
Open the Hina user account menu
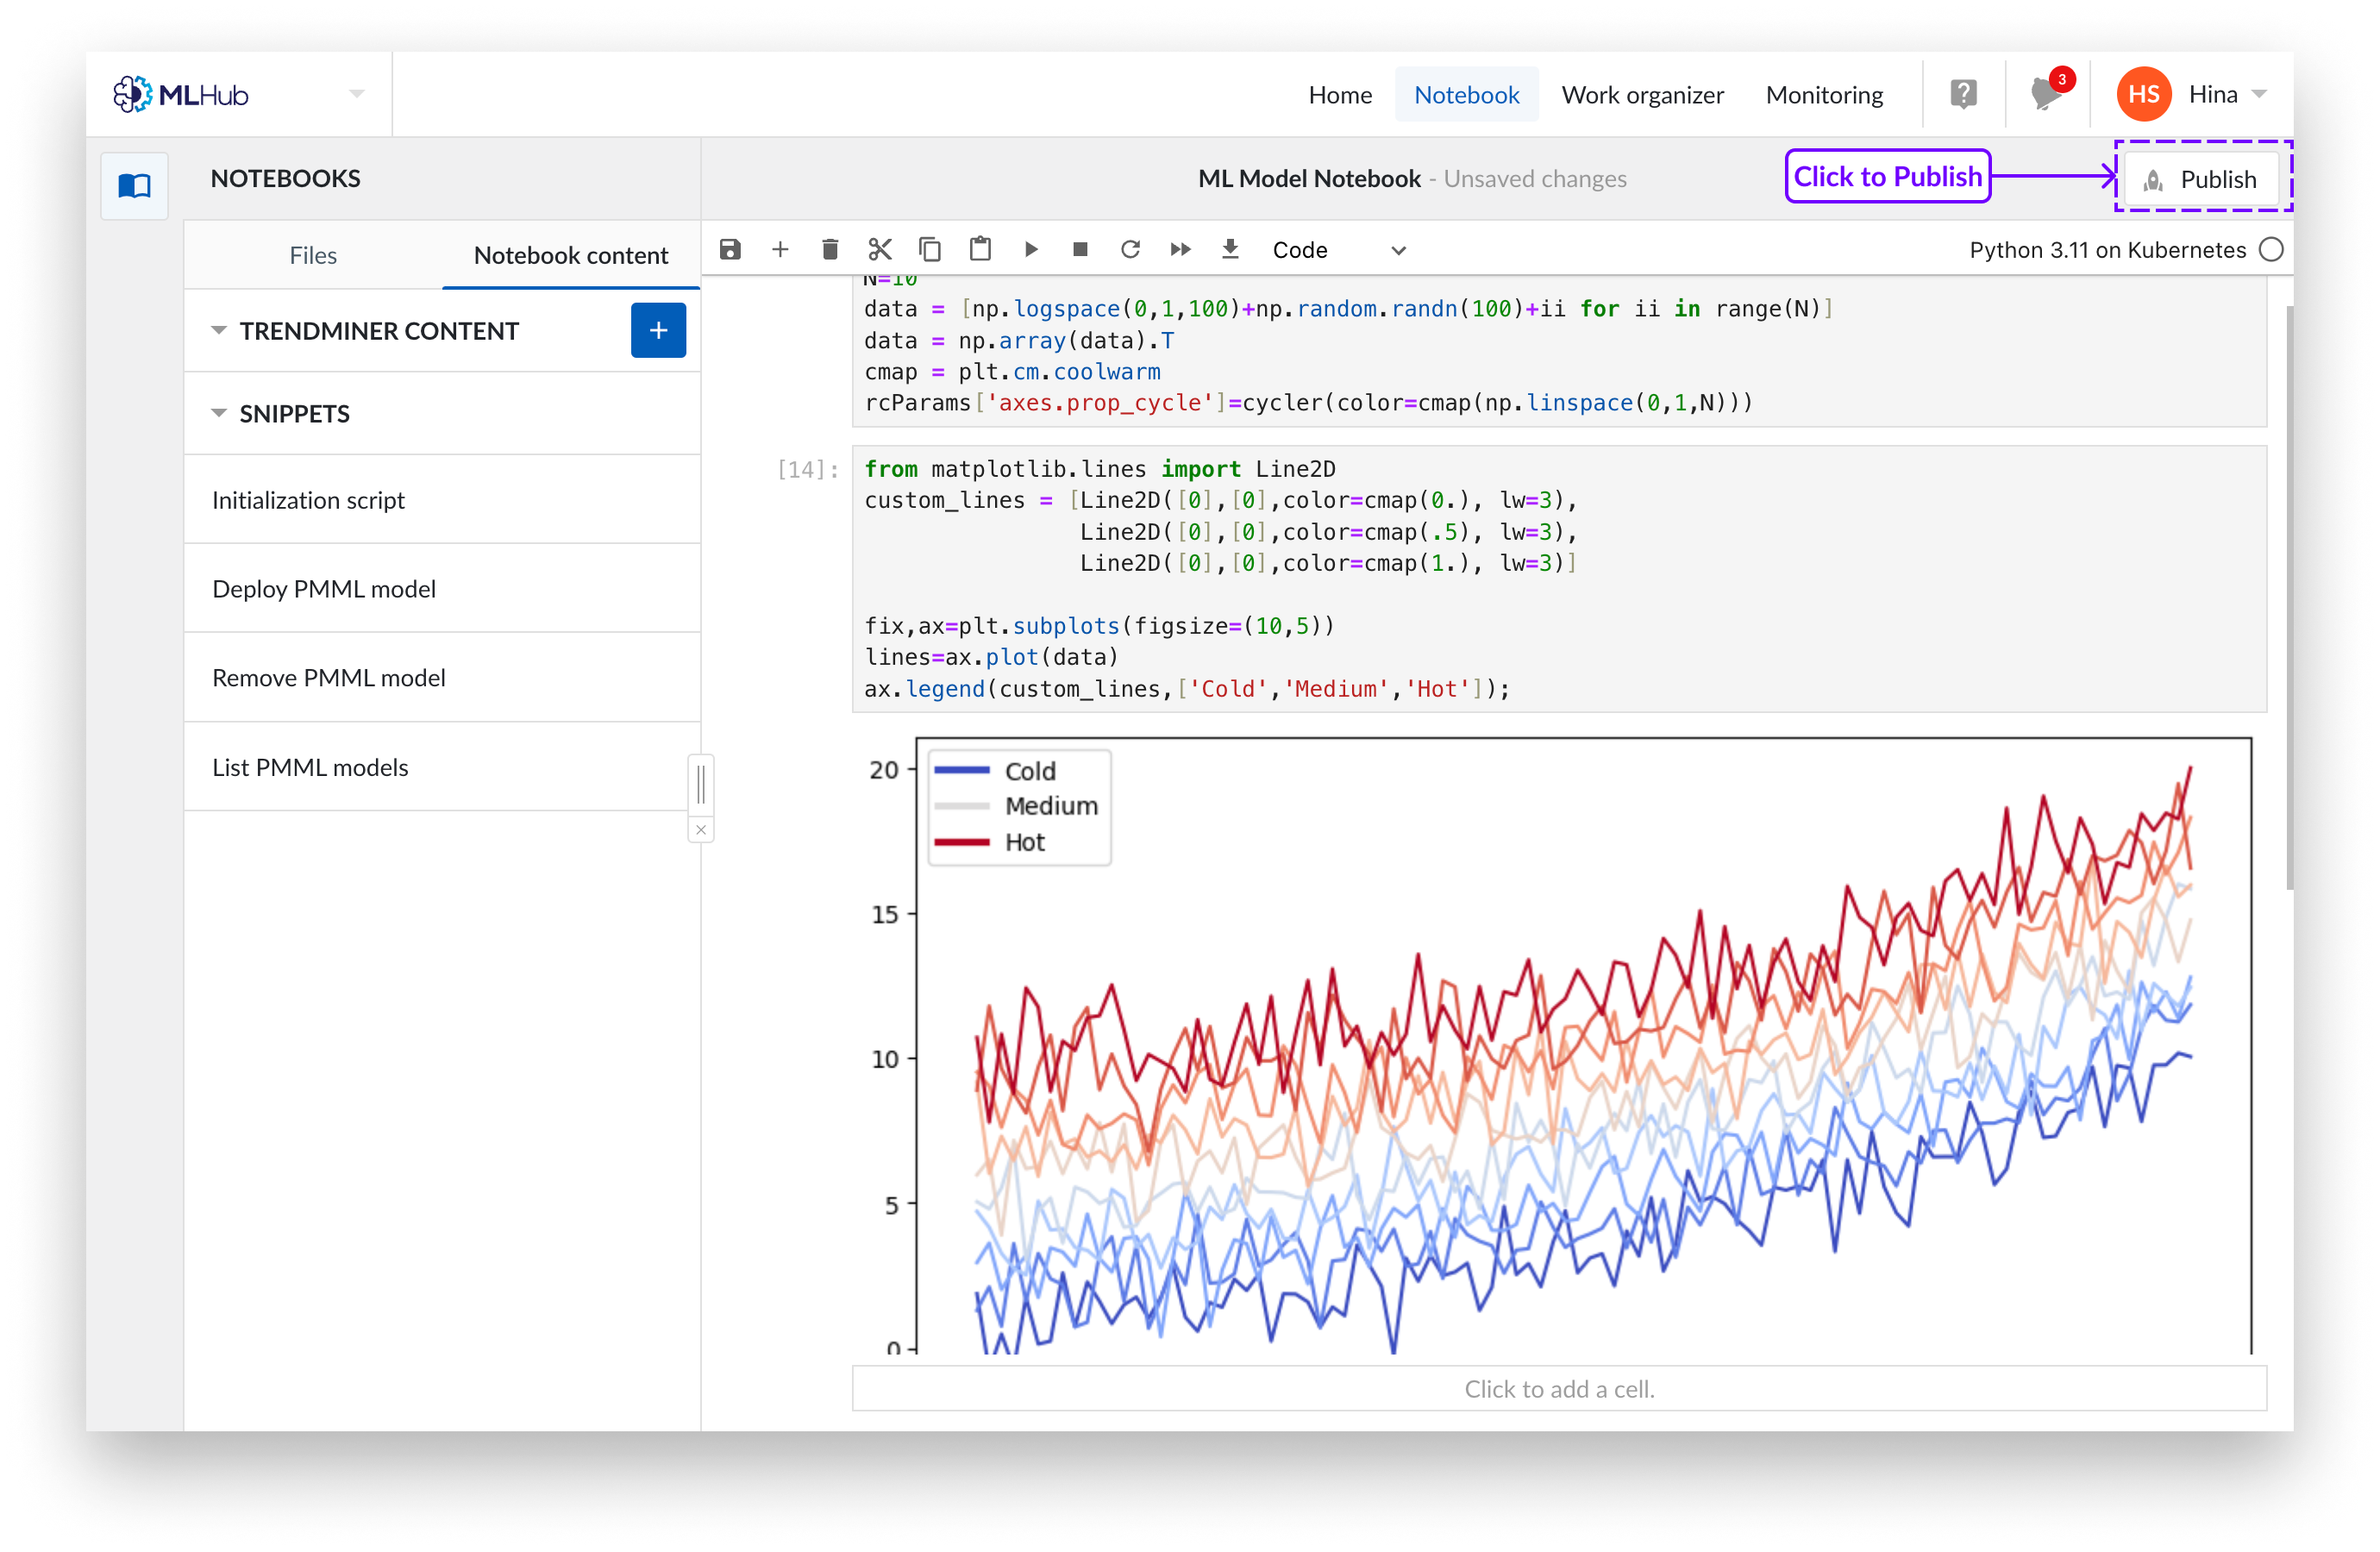pyautogui.click(x=2211, y=94)
